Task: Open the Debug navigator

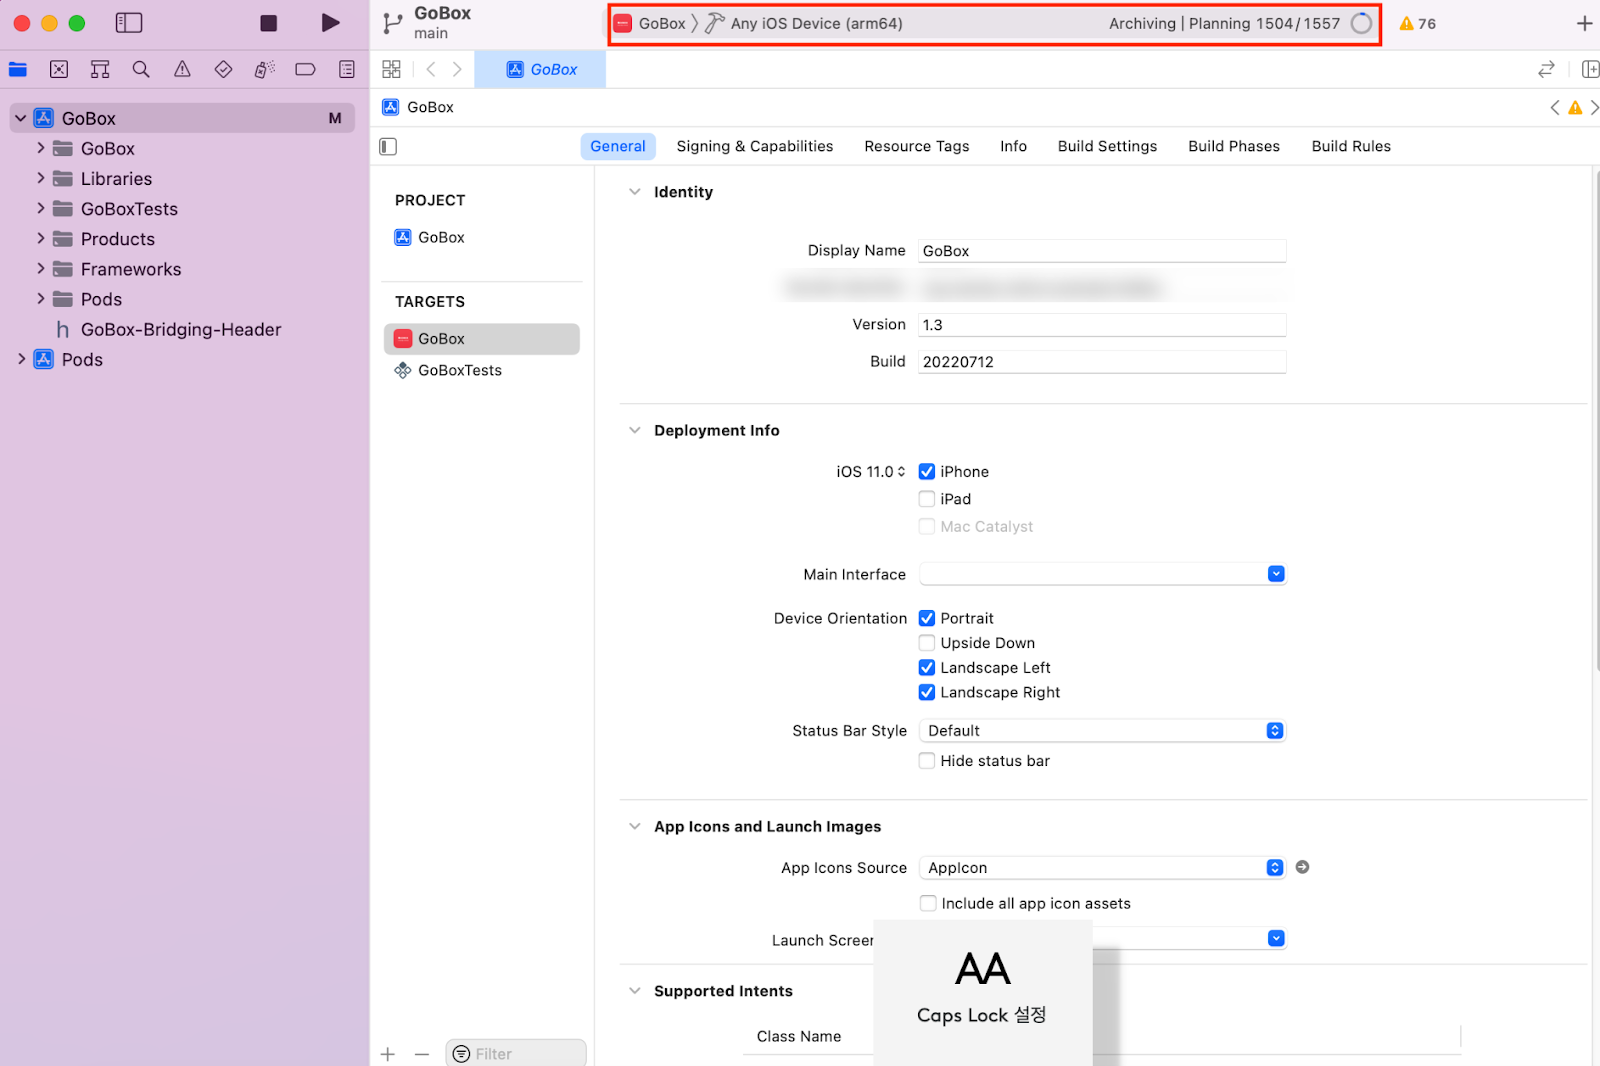Action: pos(264,69)
